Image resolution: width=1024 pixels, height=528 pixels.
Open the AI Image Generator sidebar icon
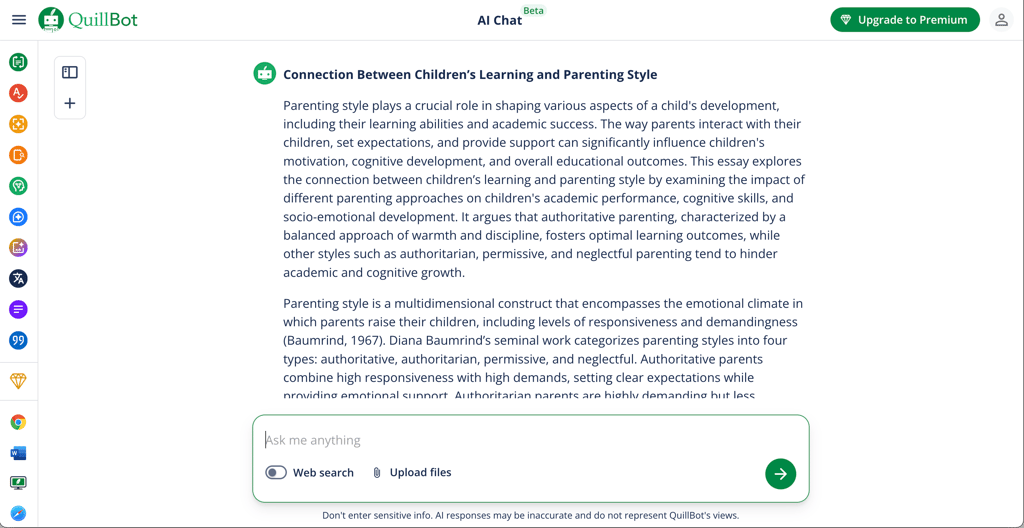[18, 248]
